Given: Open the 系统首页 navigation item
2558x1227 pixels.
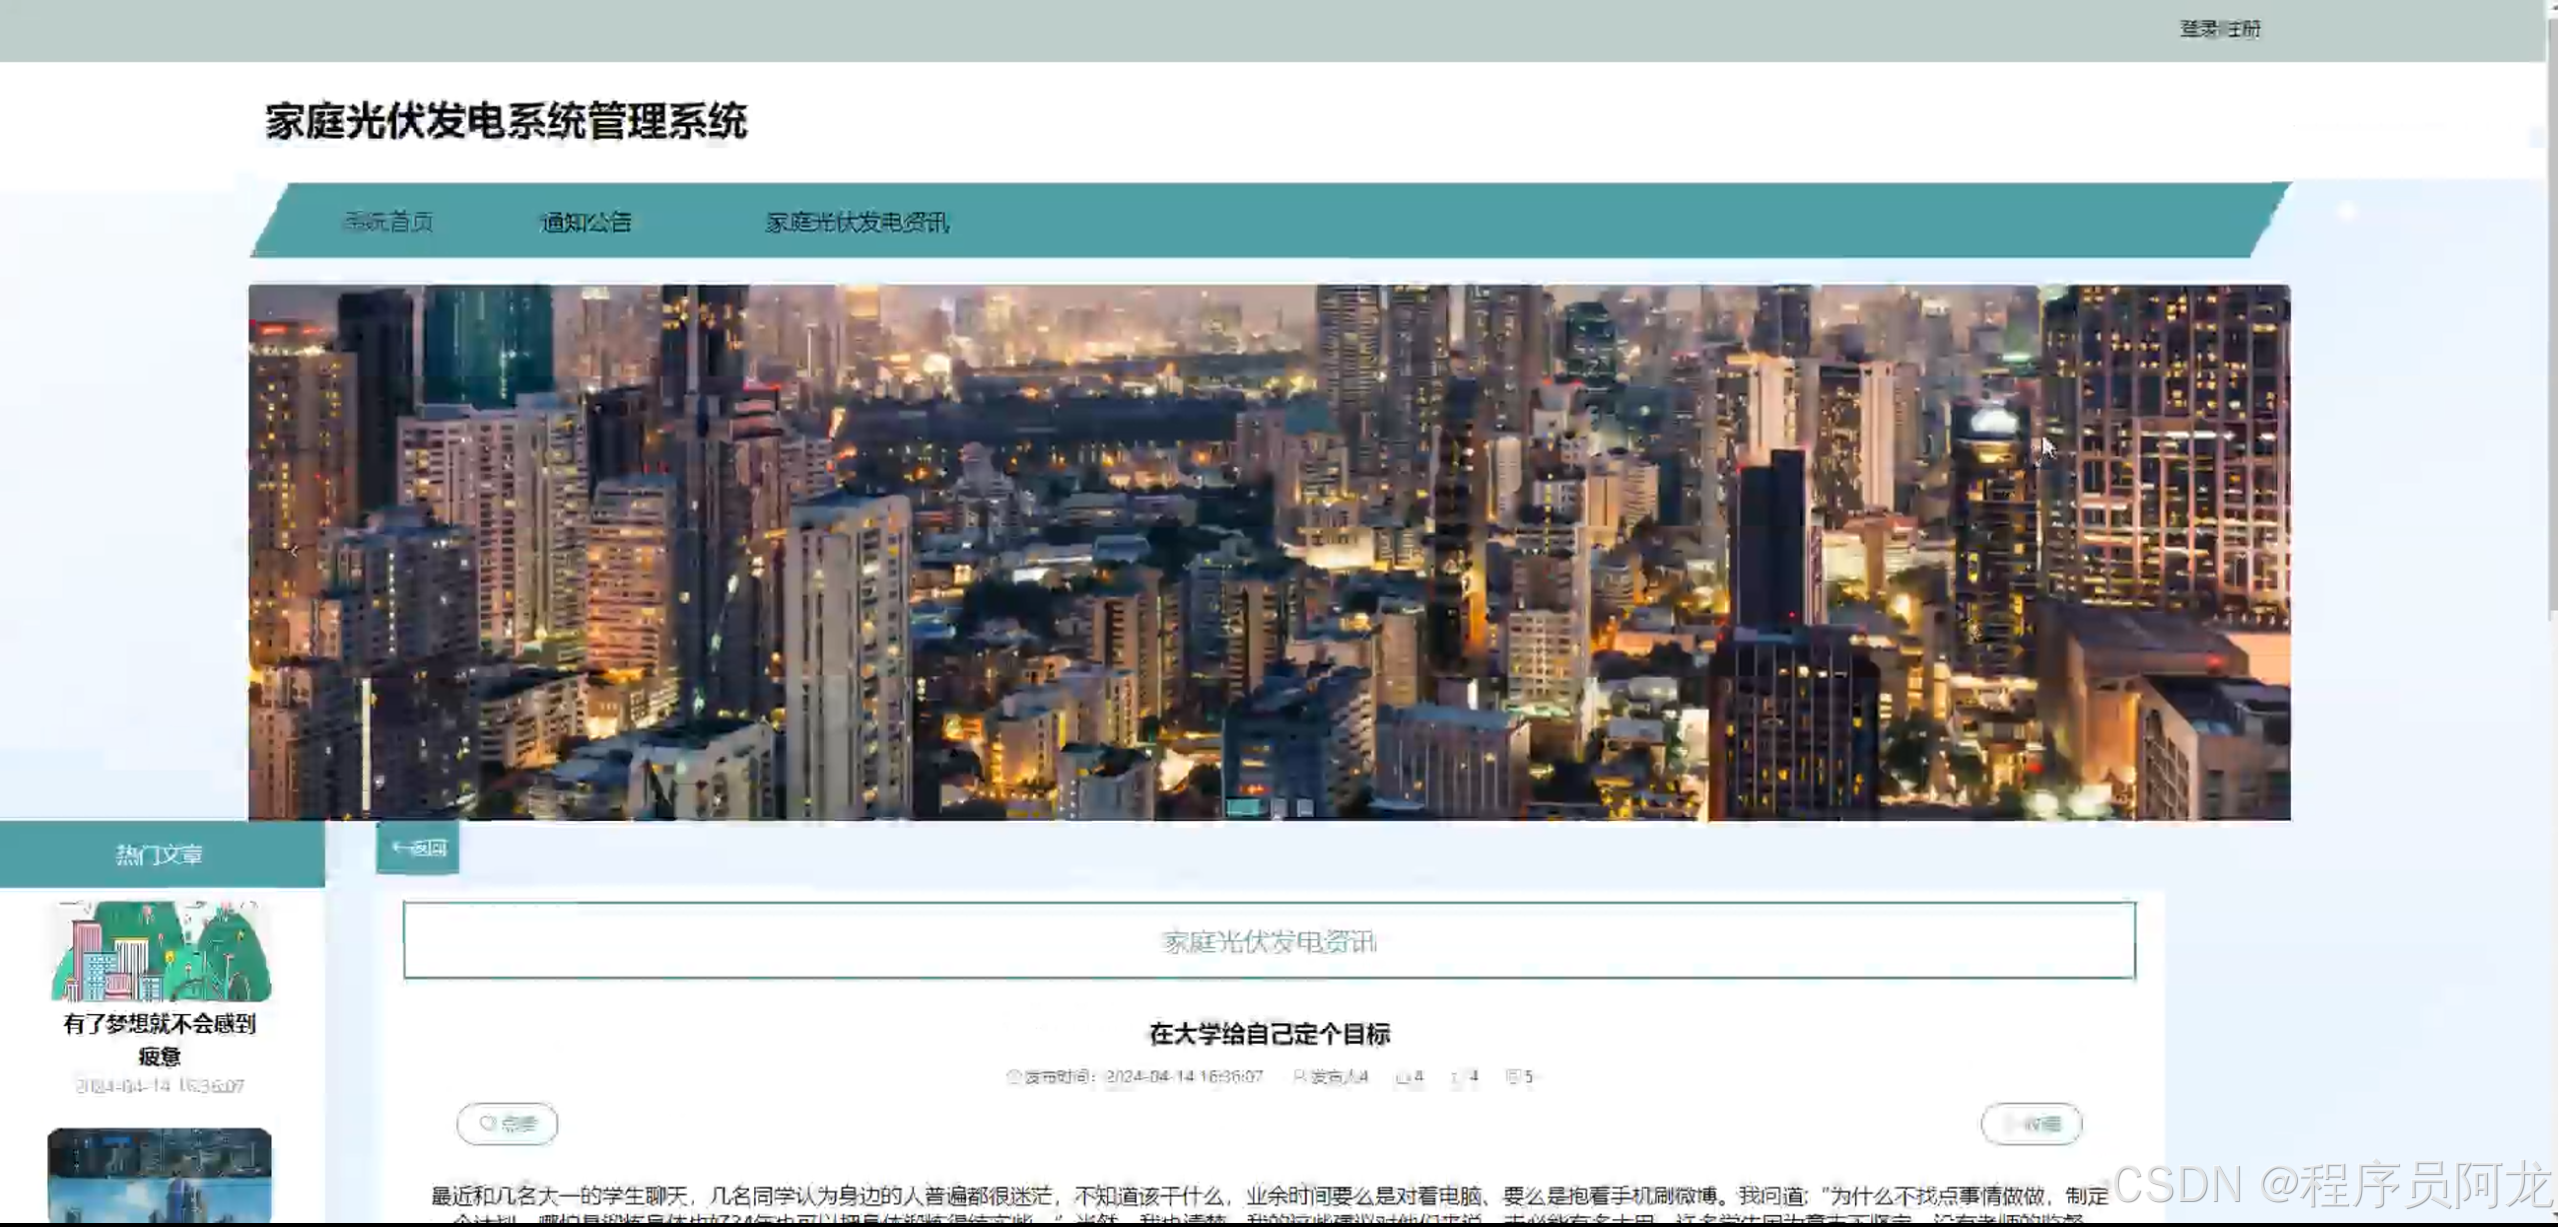Looking at the screenshot, I should pos(388,222).
